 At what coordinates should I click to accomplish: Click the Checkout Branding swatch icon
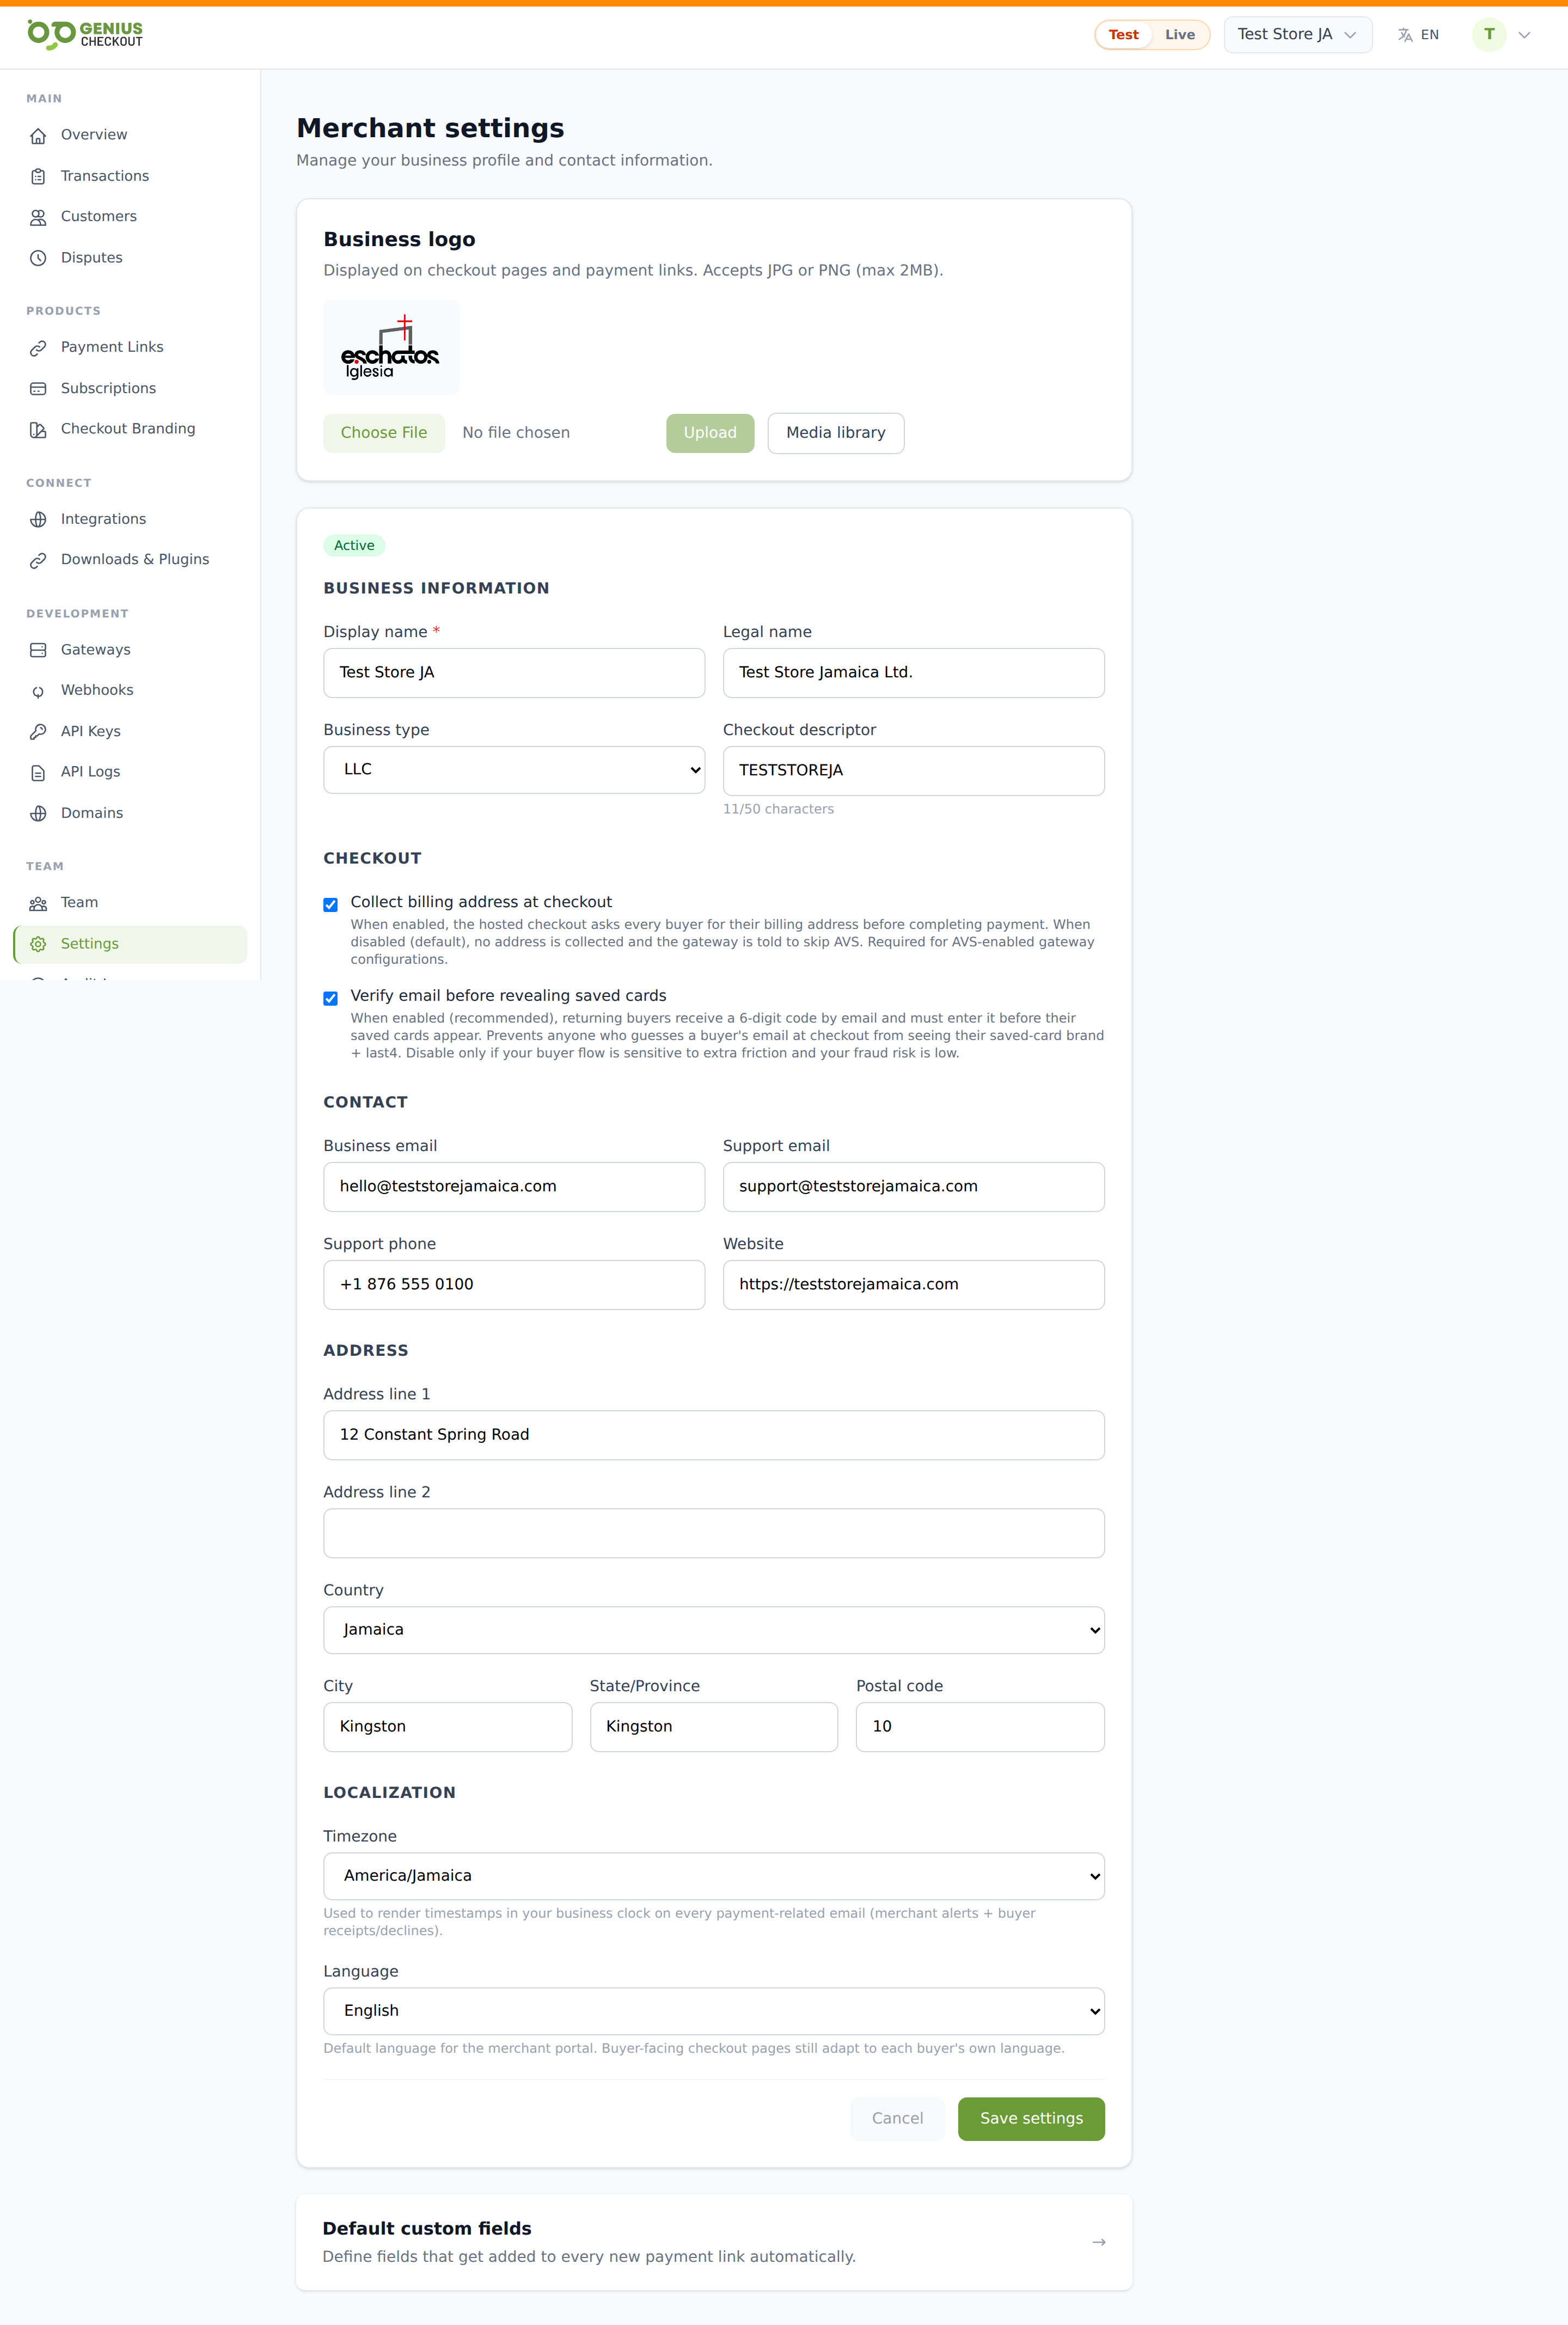[38, 429]
